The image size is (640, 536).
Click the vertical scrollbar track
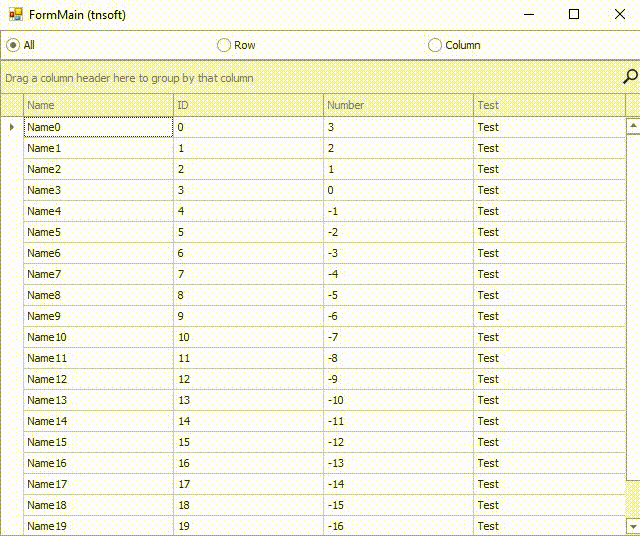coord(633,500)
